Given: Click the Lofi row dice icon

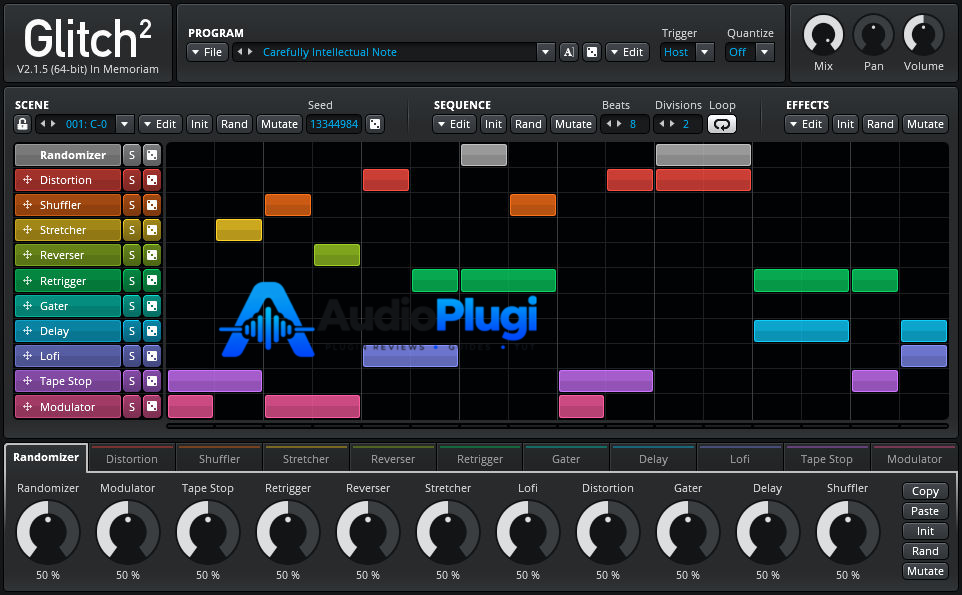Looking at the screenshot, I should [x=152, y=356].
